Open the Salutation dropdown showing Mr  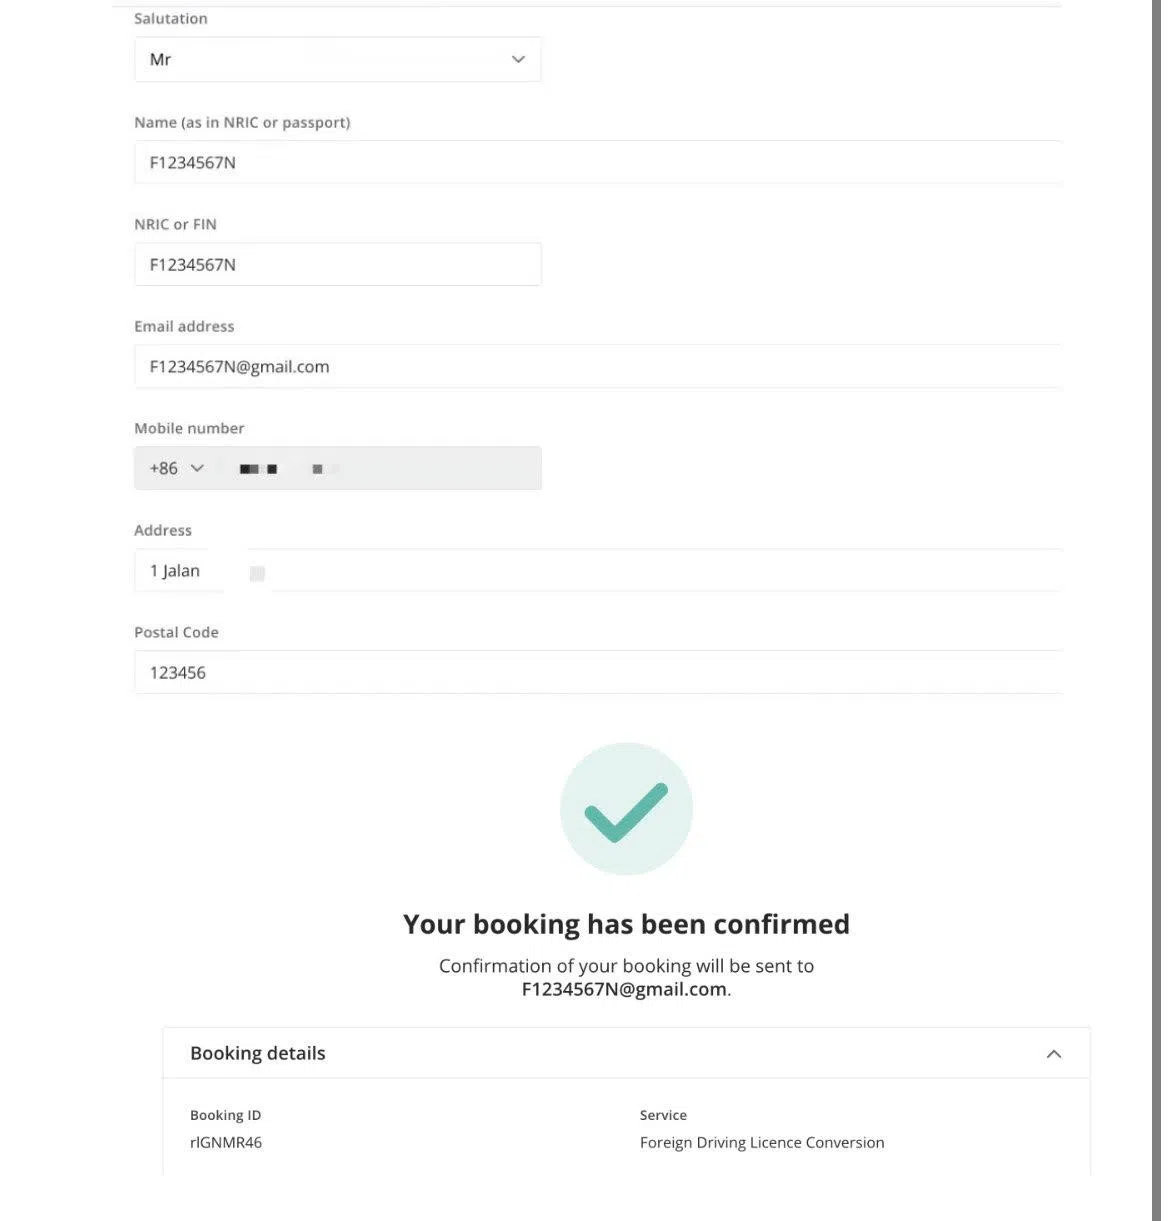(337, 60)
